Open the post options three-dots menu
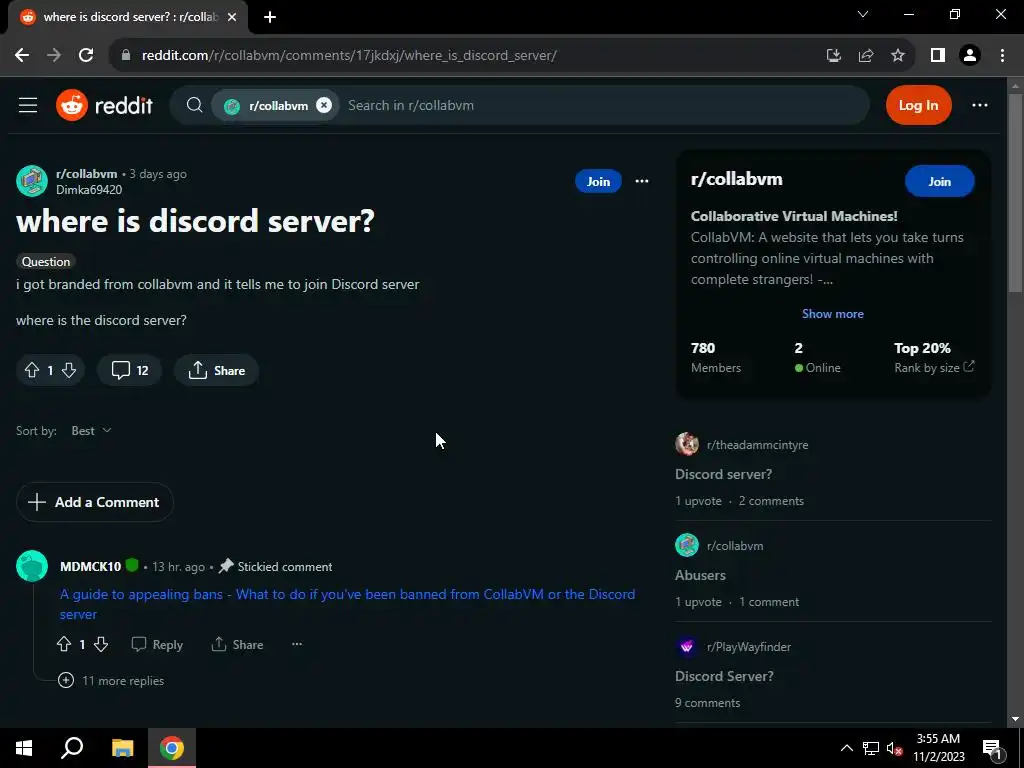The height and width of the screenshot is (768, 1024). (642, 182)
